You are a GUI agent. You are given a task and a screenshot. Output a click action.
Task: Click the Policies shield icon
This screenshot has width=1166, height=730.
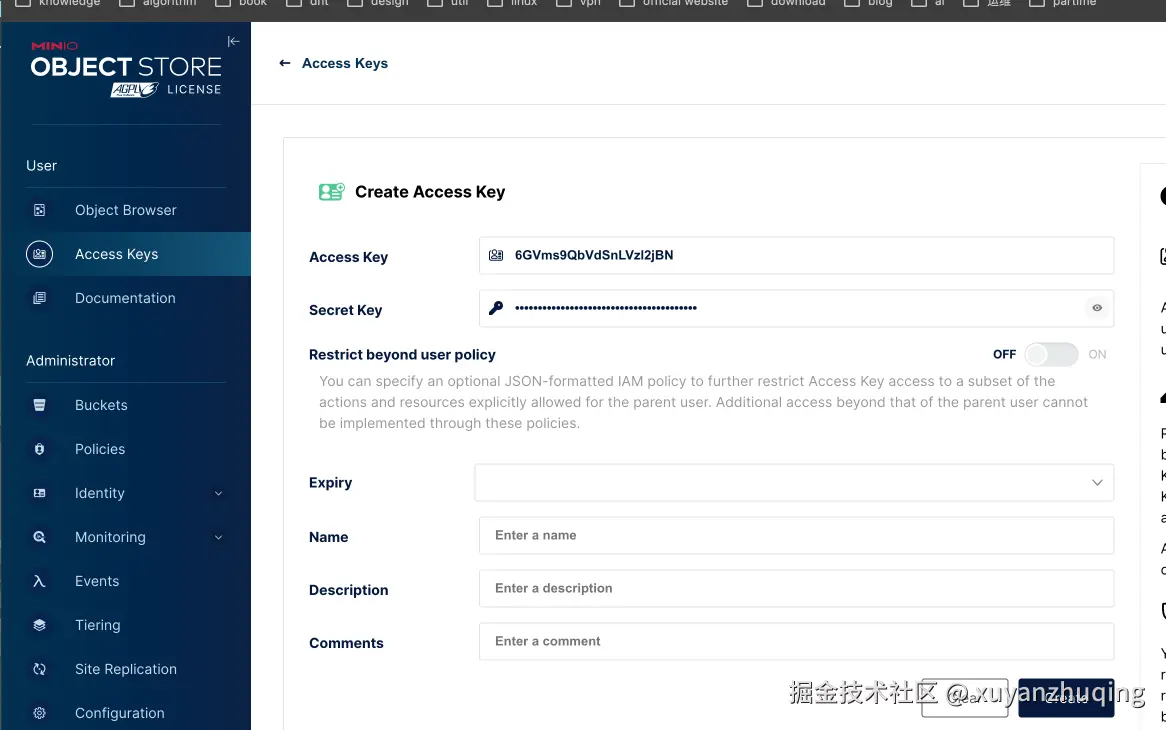[39, 449]
